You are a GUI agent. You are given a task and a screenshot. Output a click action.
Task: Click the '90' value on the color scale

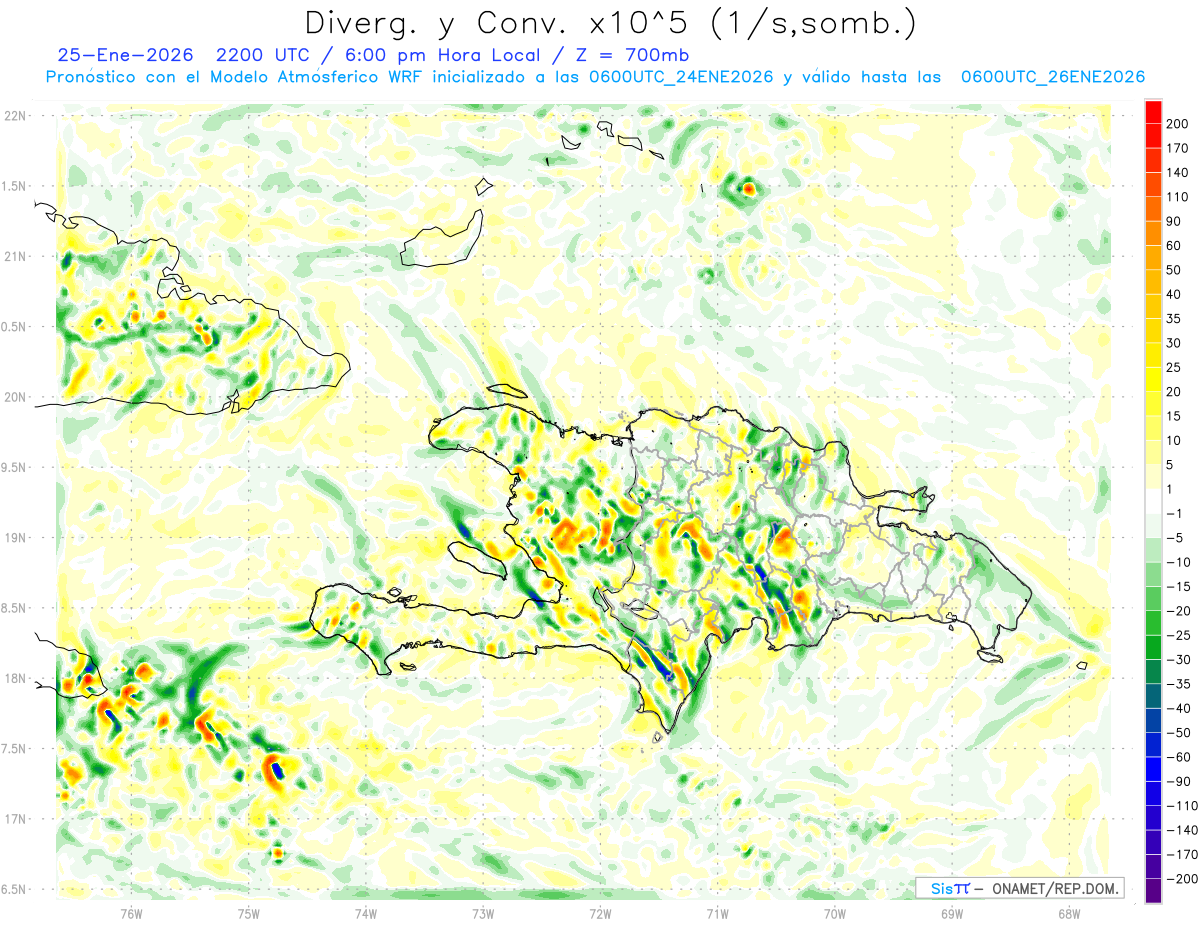coord(1174,221)
